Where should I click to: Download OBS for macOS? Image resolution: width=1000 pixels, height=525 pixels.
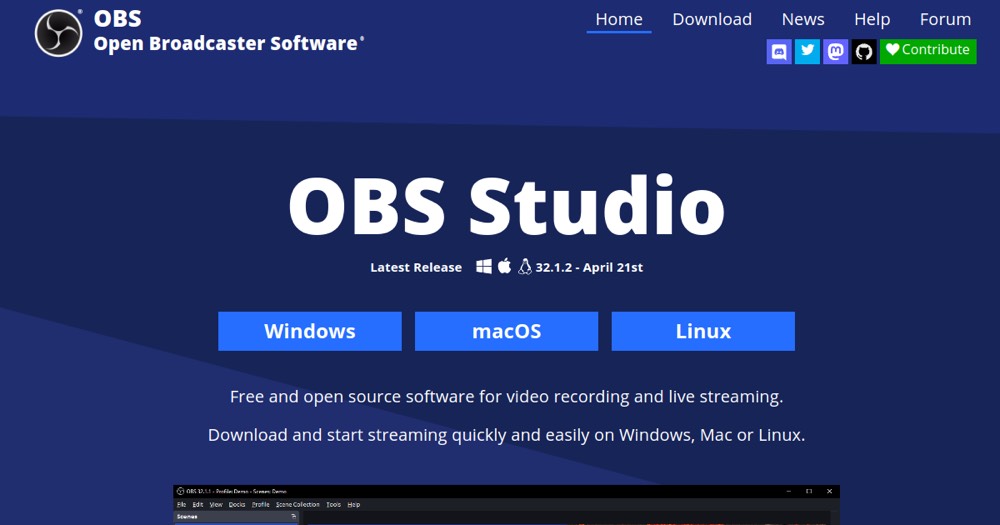point(506,331)
